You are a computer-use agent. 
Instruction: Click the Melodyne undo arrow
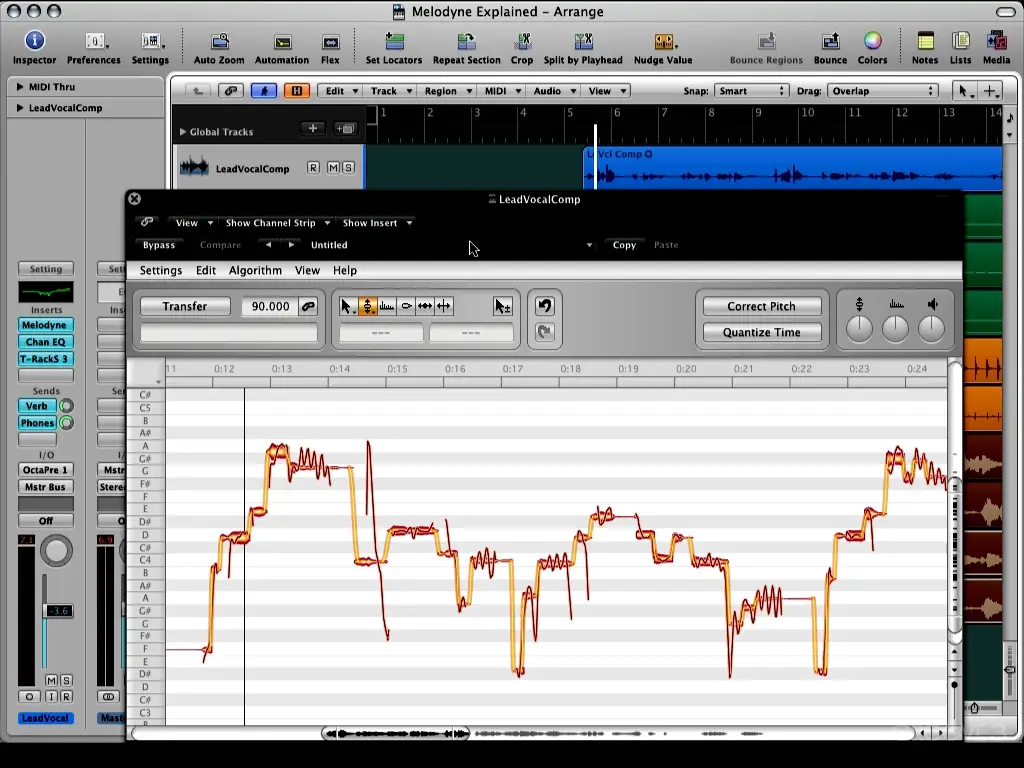(x=545, y=306)
